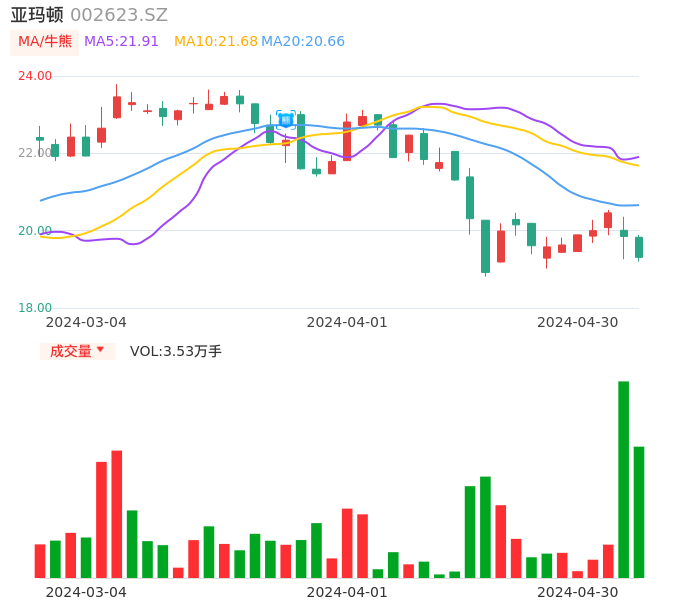The image size is (686, 606).
Task: Click the stock name 亚玛顿
Action: pos(37,15)
